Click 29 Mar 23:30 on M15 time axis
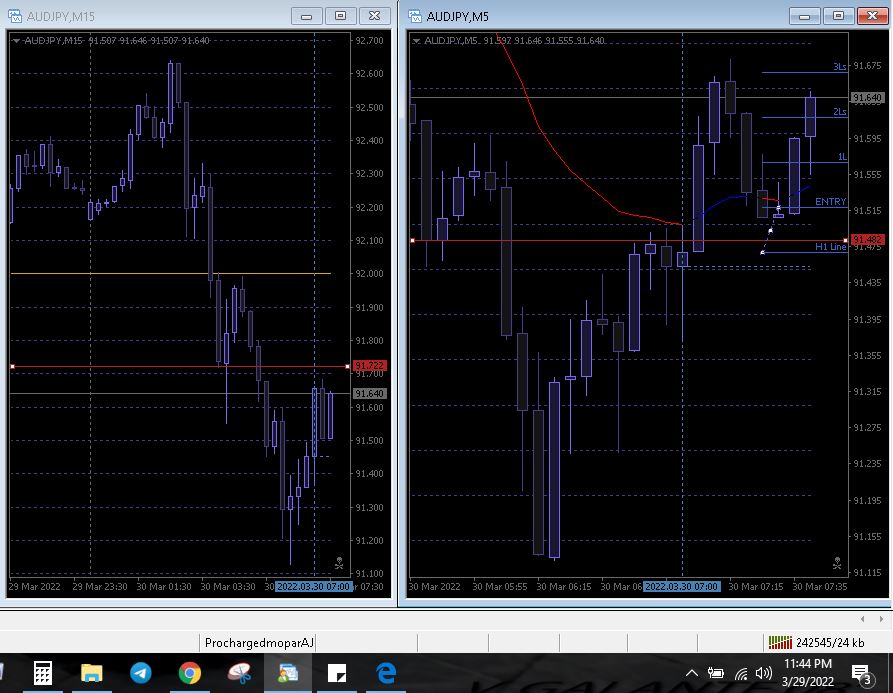 click(100, 587)
